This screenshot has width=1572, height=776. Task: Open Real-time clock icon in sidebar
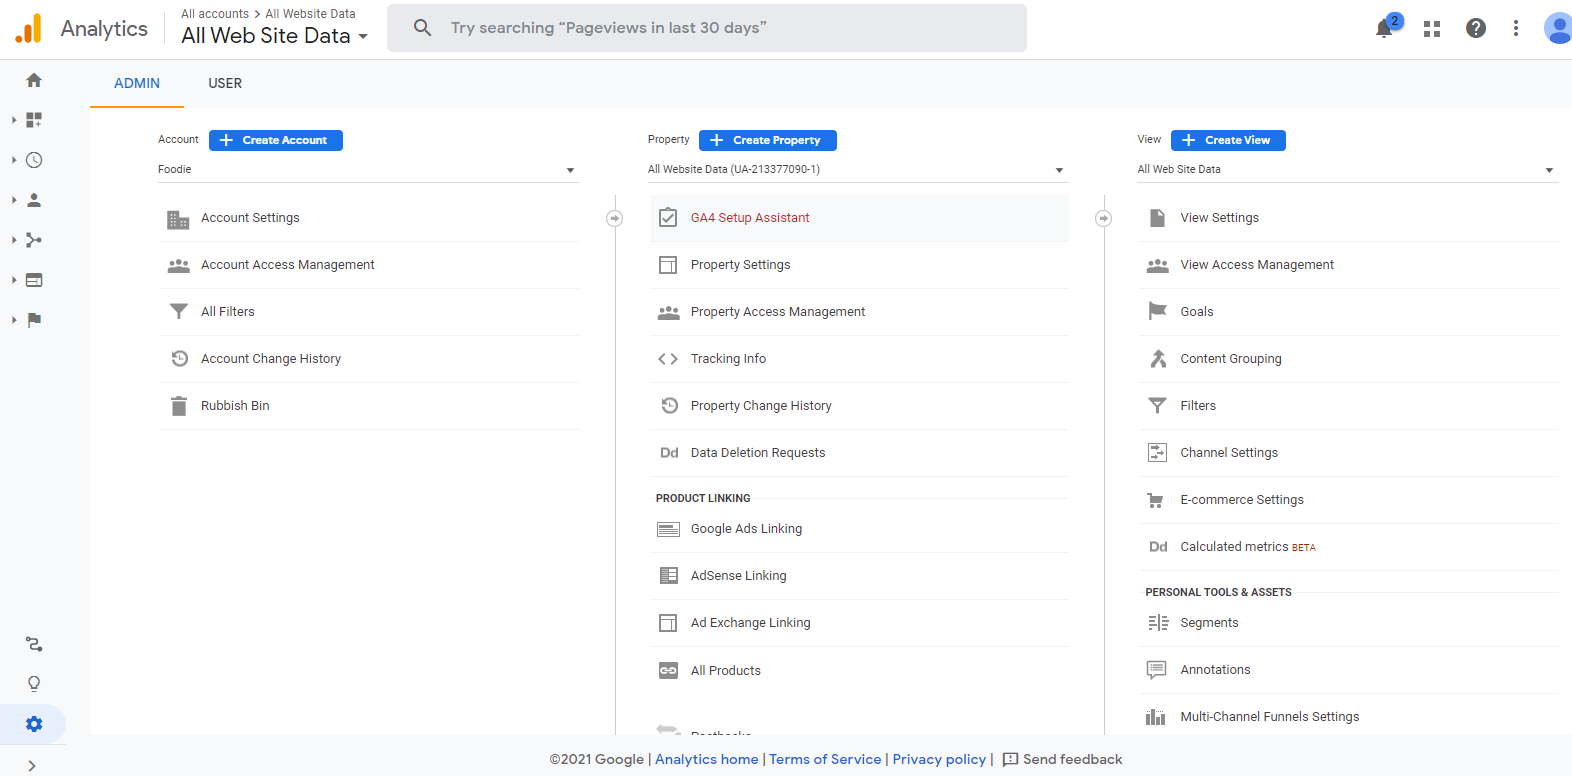pos(34,160)
